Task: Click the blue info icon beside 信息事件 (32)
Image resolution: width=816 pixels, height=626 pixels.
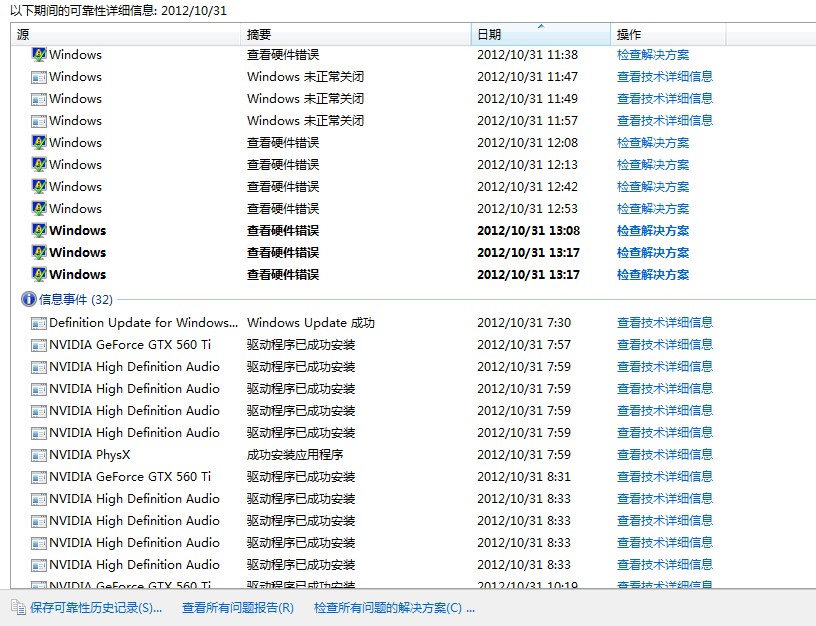Action: pos(29,299)
